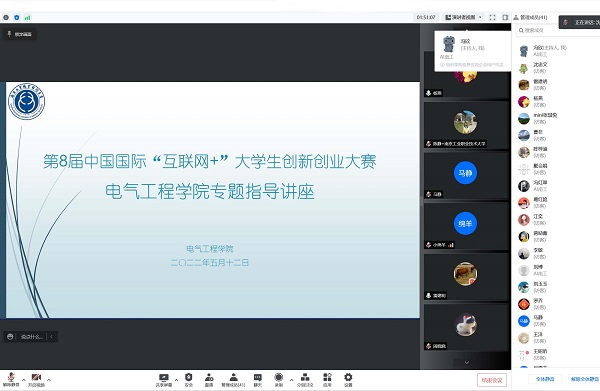Viewport: 600px width, 391px height.
Task: Open the apps grid icon
Action: (x=327, y=380)
